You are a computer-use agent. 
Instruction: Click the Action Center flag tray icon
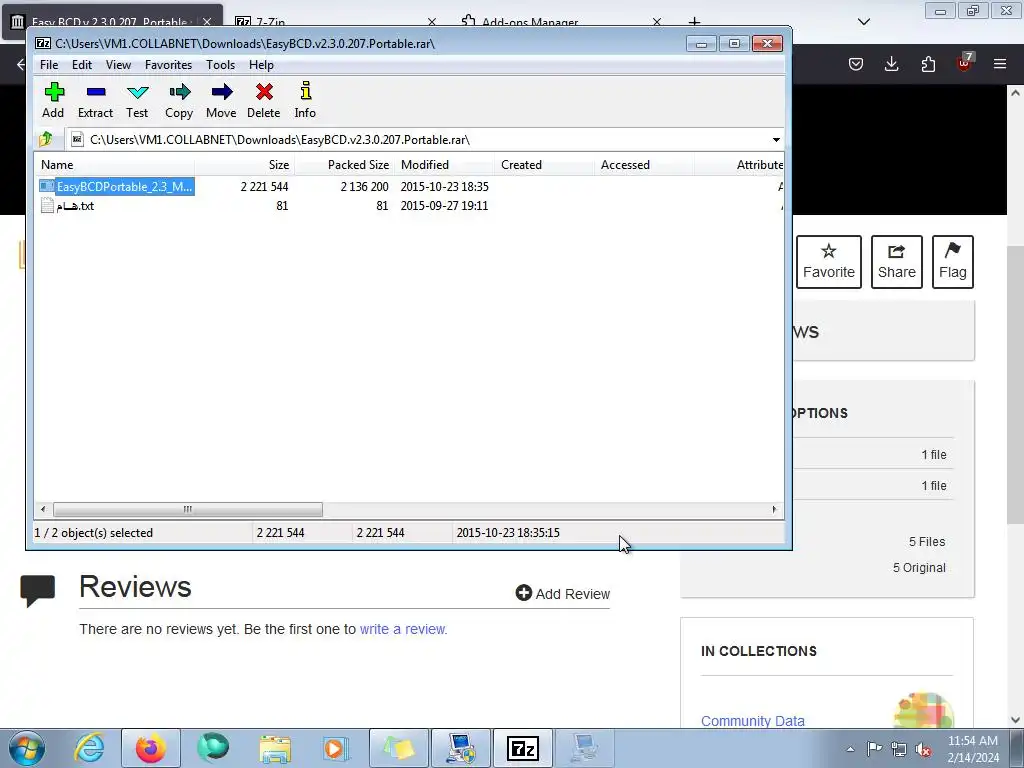(x=874, y=748)
